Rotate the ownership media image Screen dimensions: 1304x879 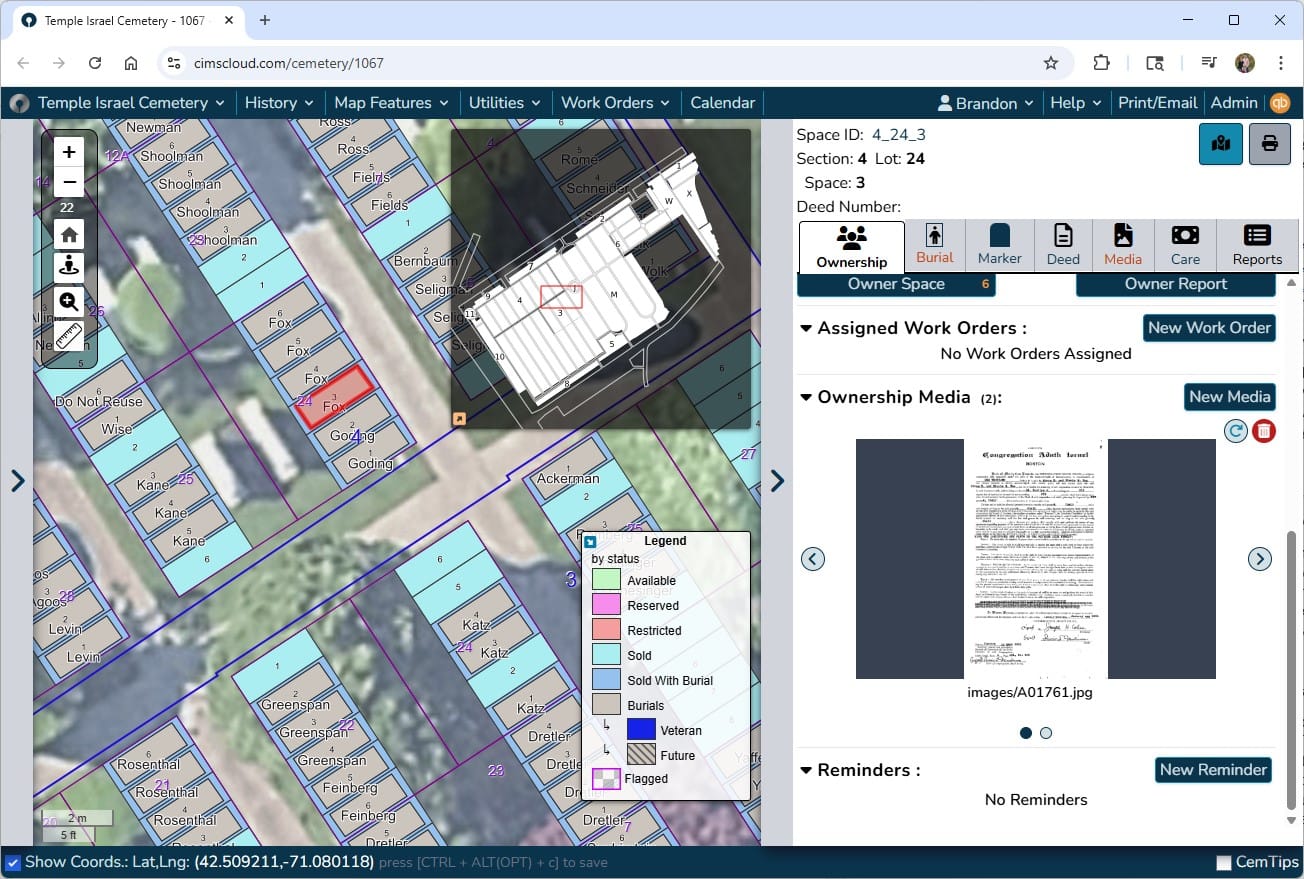(1236, 431)
